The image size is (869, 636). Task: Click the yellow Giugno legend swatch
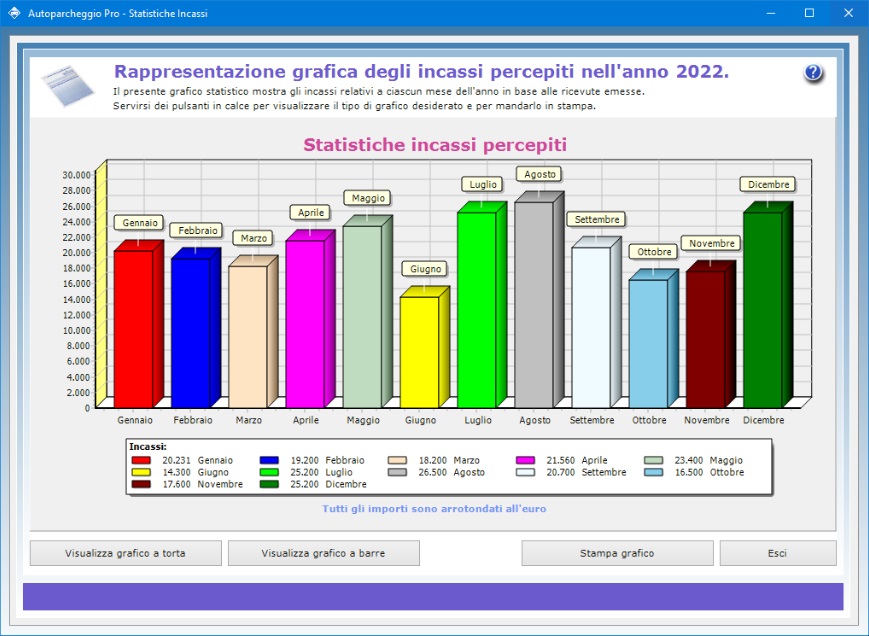pos(141,473)
